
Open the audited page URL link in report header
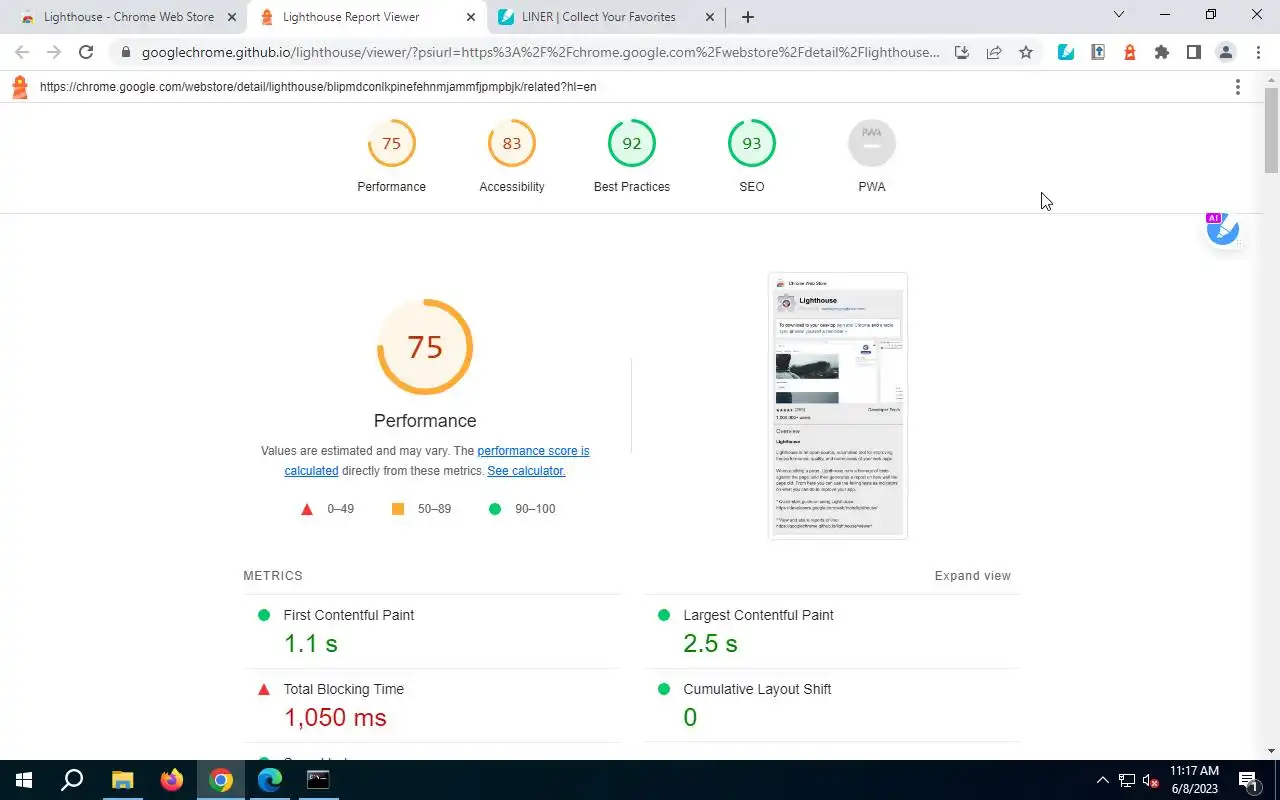[318, 87]
